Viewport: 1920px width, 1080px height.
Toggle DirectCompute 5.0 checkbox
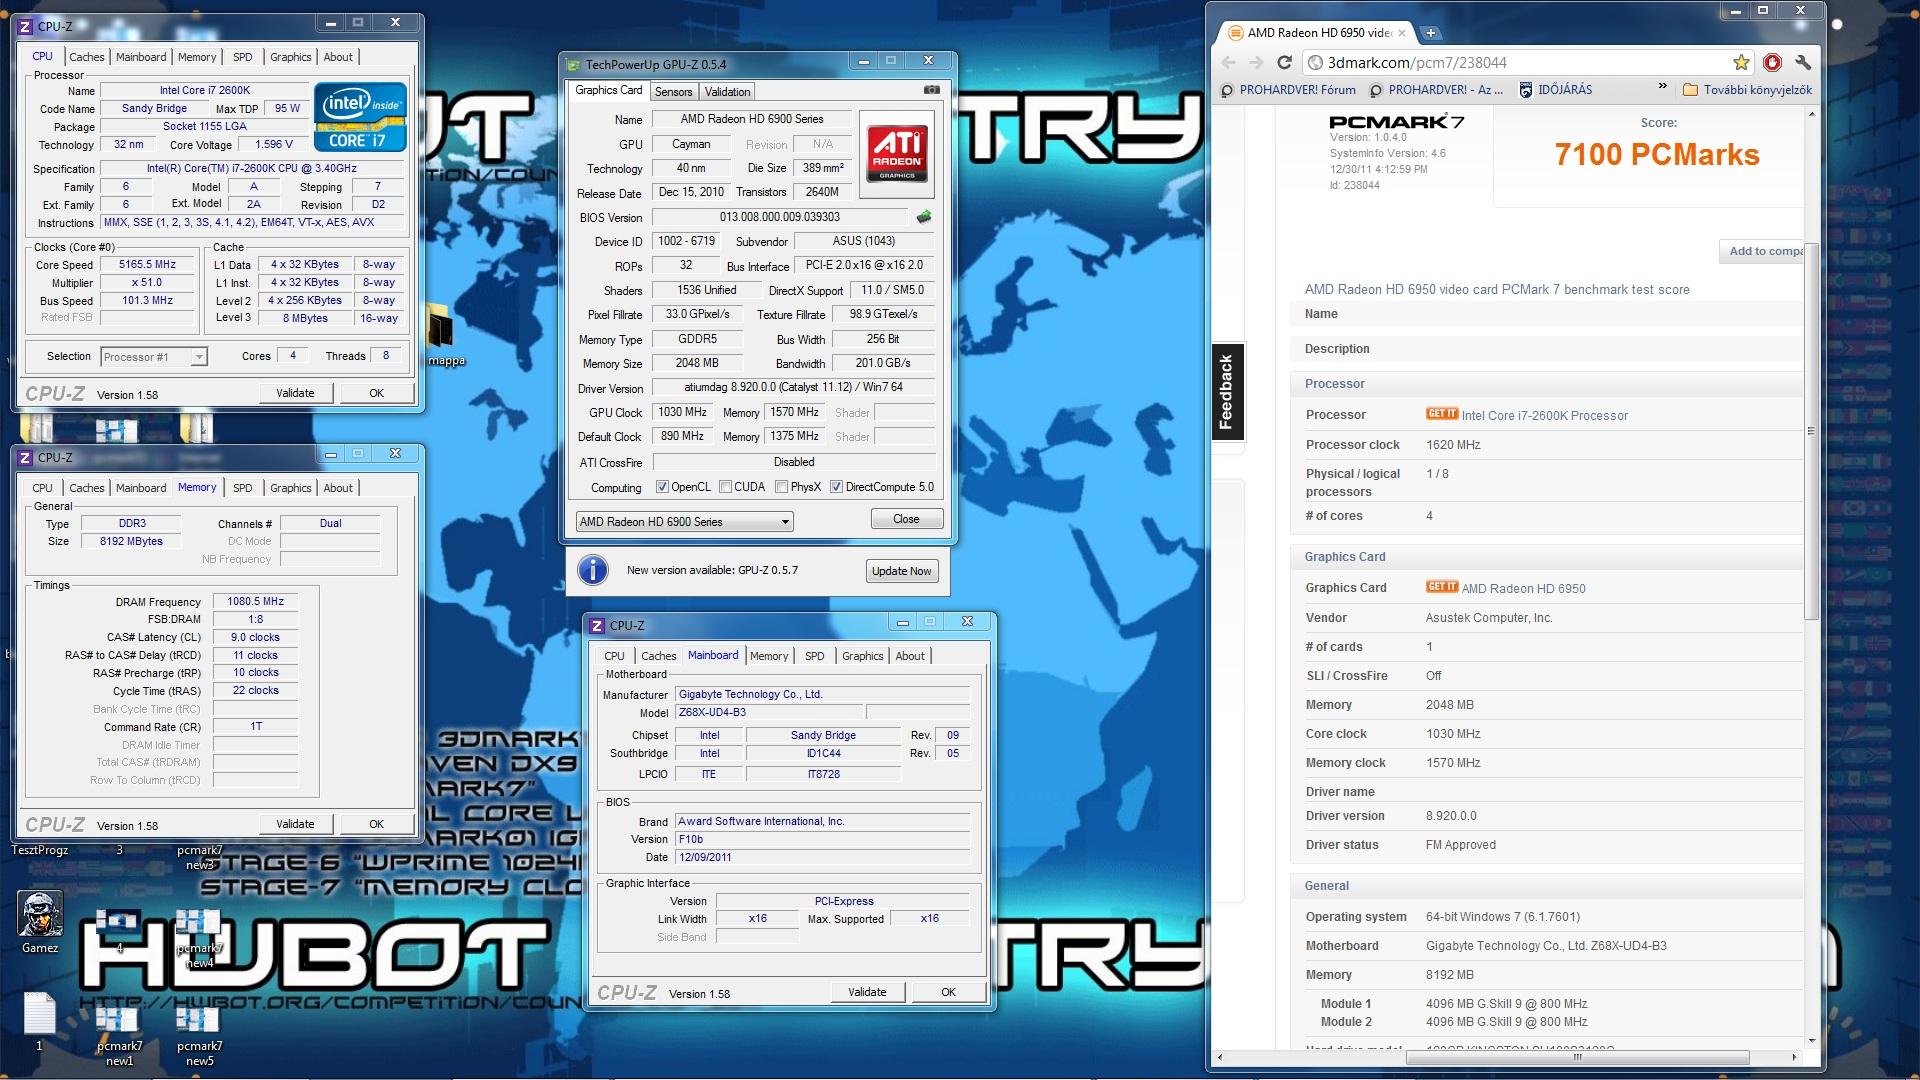[836, 487]
